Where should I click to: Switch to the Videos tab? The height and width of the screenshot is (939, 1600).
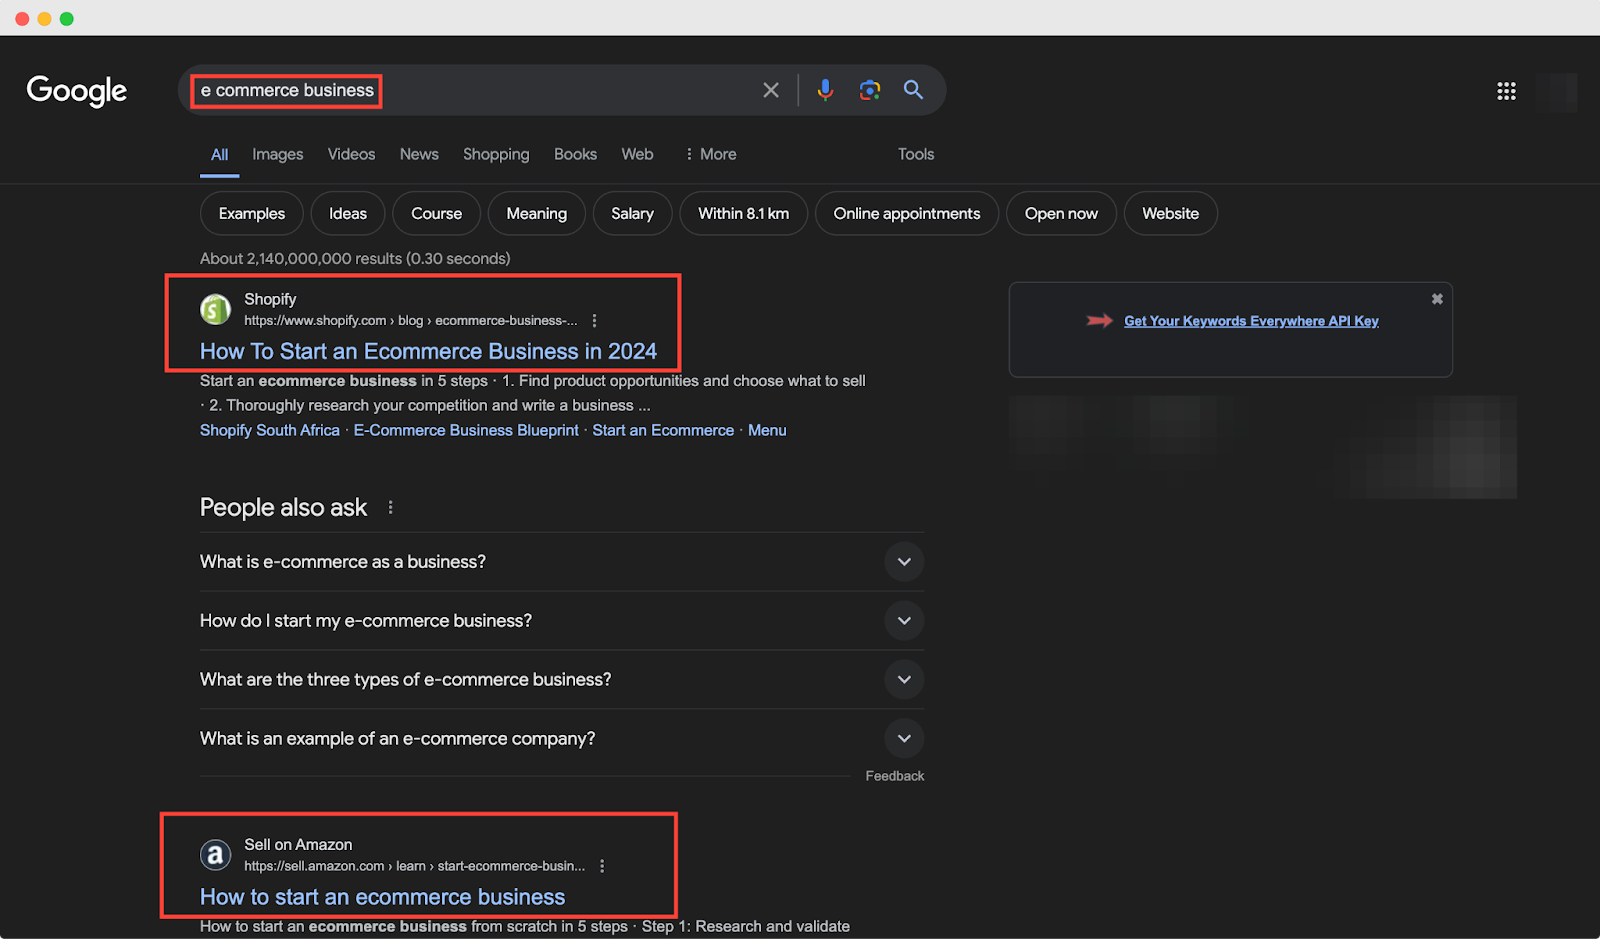pyautogui.click(x=351, y=154)
